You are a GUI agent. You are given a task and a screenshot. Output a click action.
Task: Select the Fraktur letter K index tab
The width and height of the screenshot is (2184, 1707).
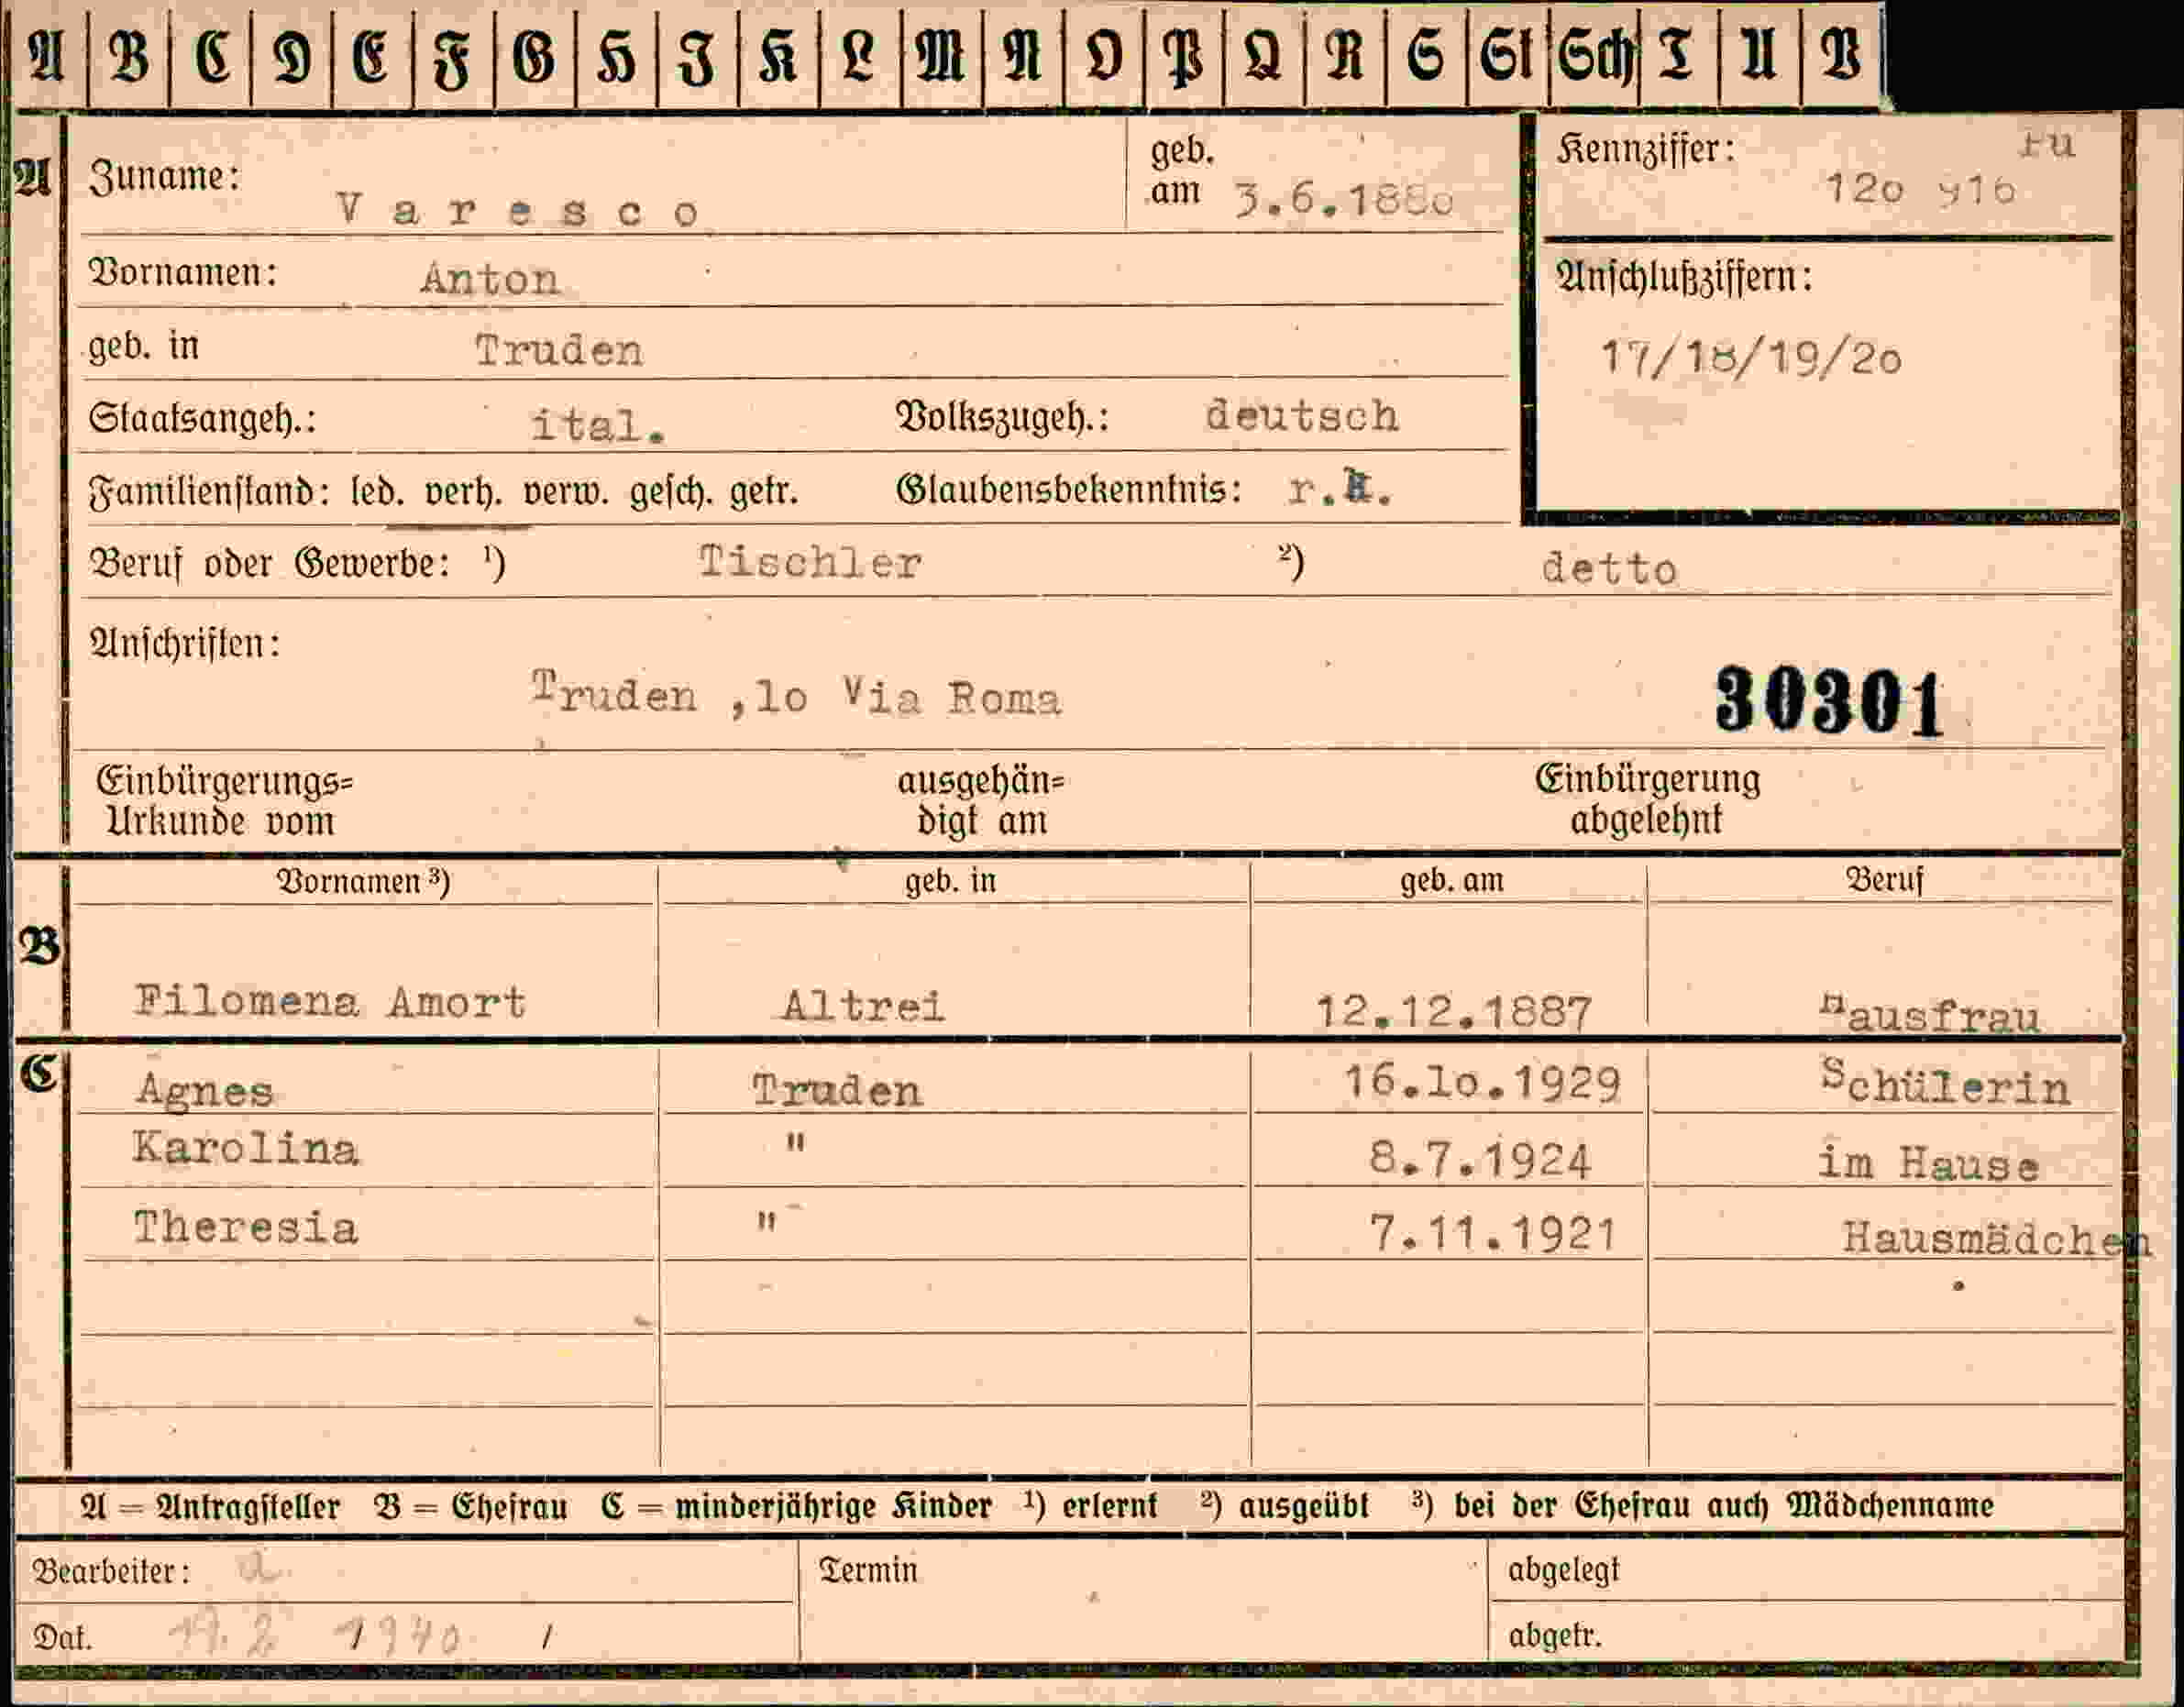tap(779, 56)
